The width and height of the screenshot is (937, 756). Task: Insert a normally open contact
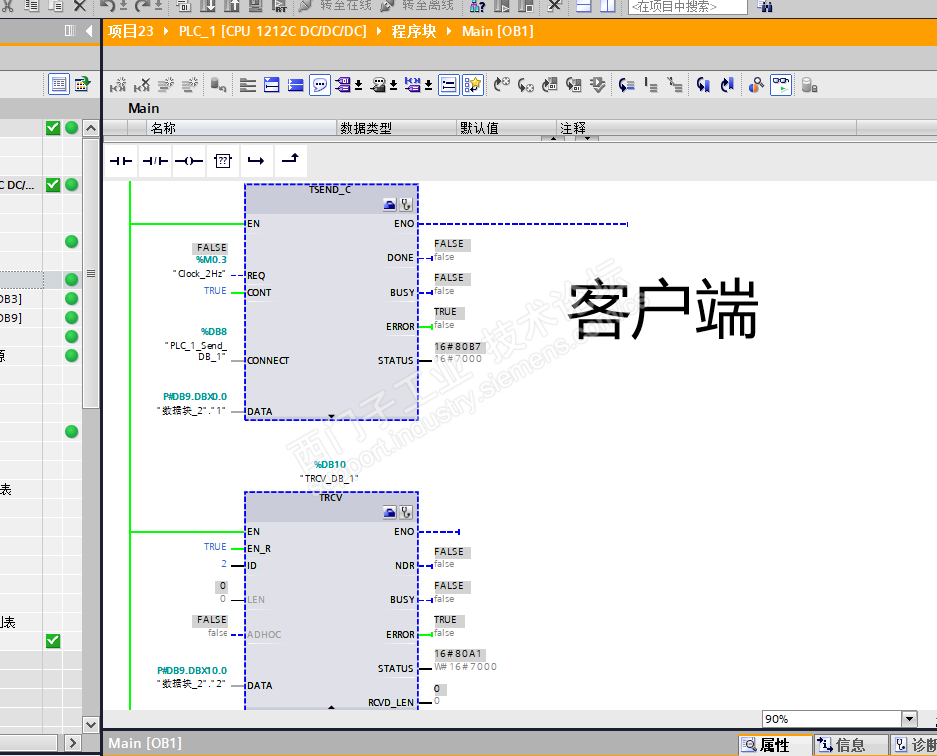[121, 161]
